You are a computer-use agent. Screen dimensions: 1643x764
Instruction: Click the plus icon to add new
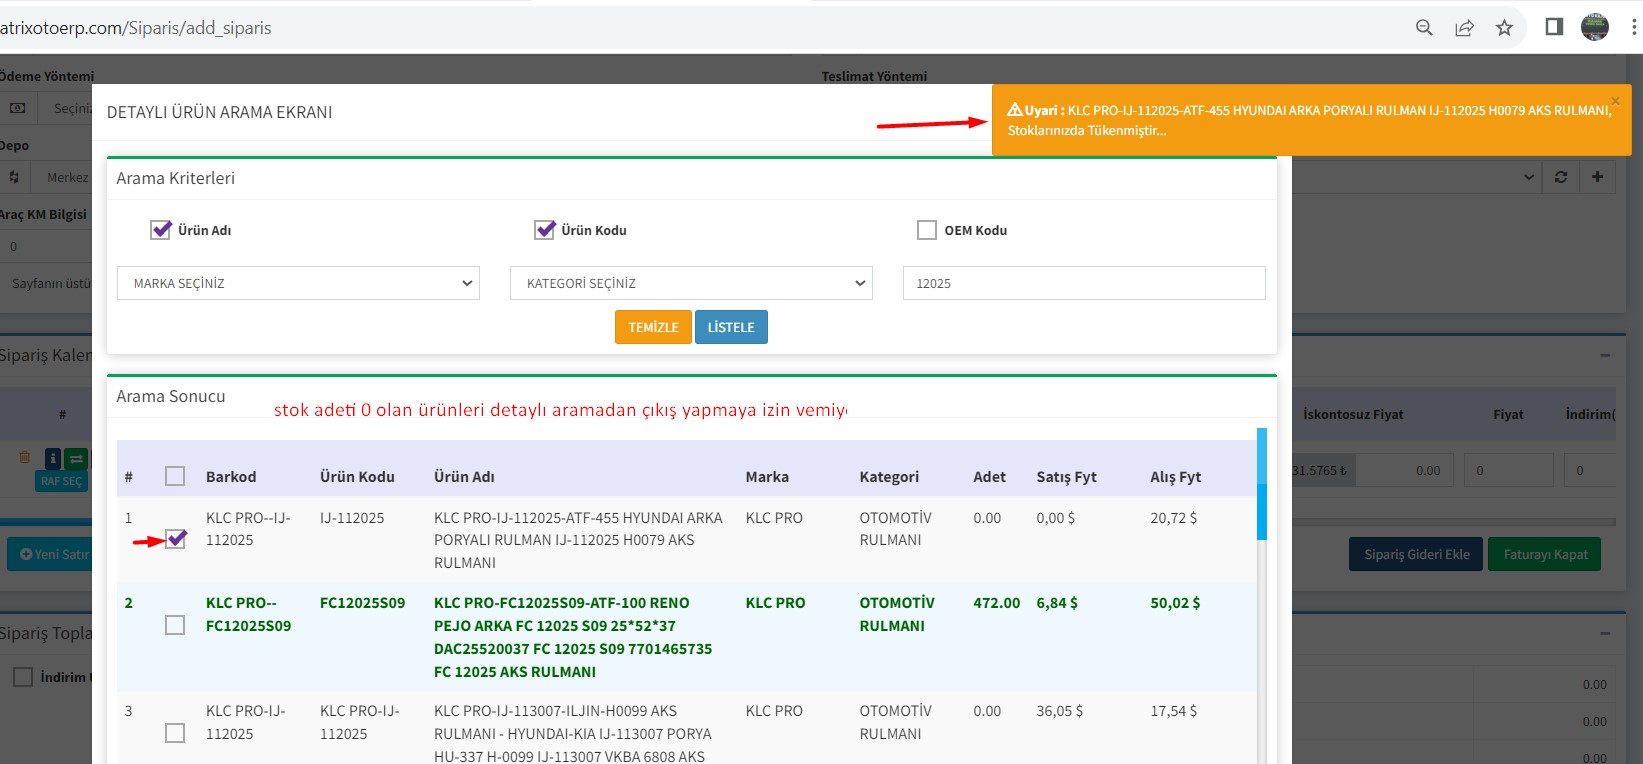pos(1597,177)
